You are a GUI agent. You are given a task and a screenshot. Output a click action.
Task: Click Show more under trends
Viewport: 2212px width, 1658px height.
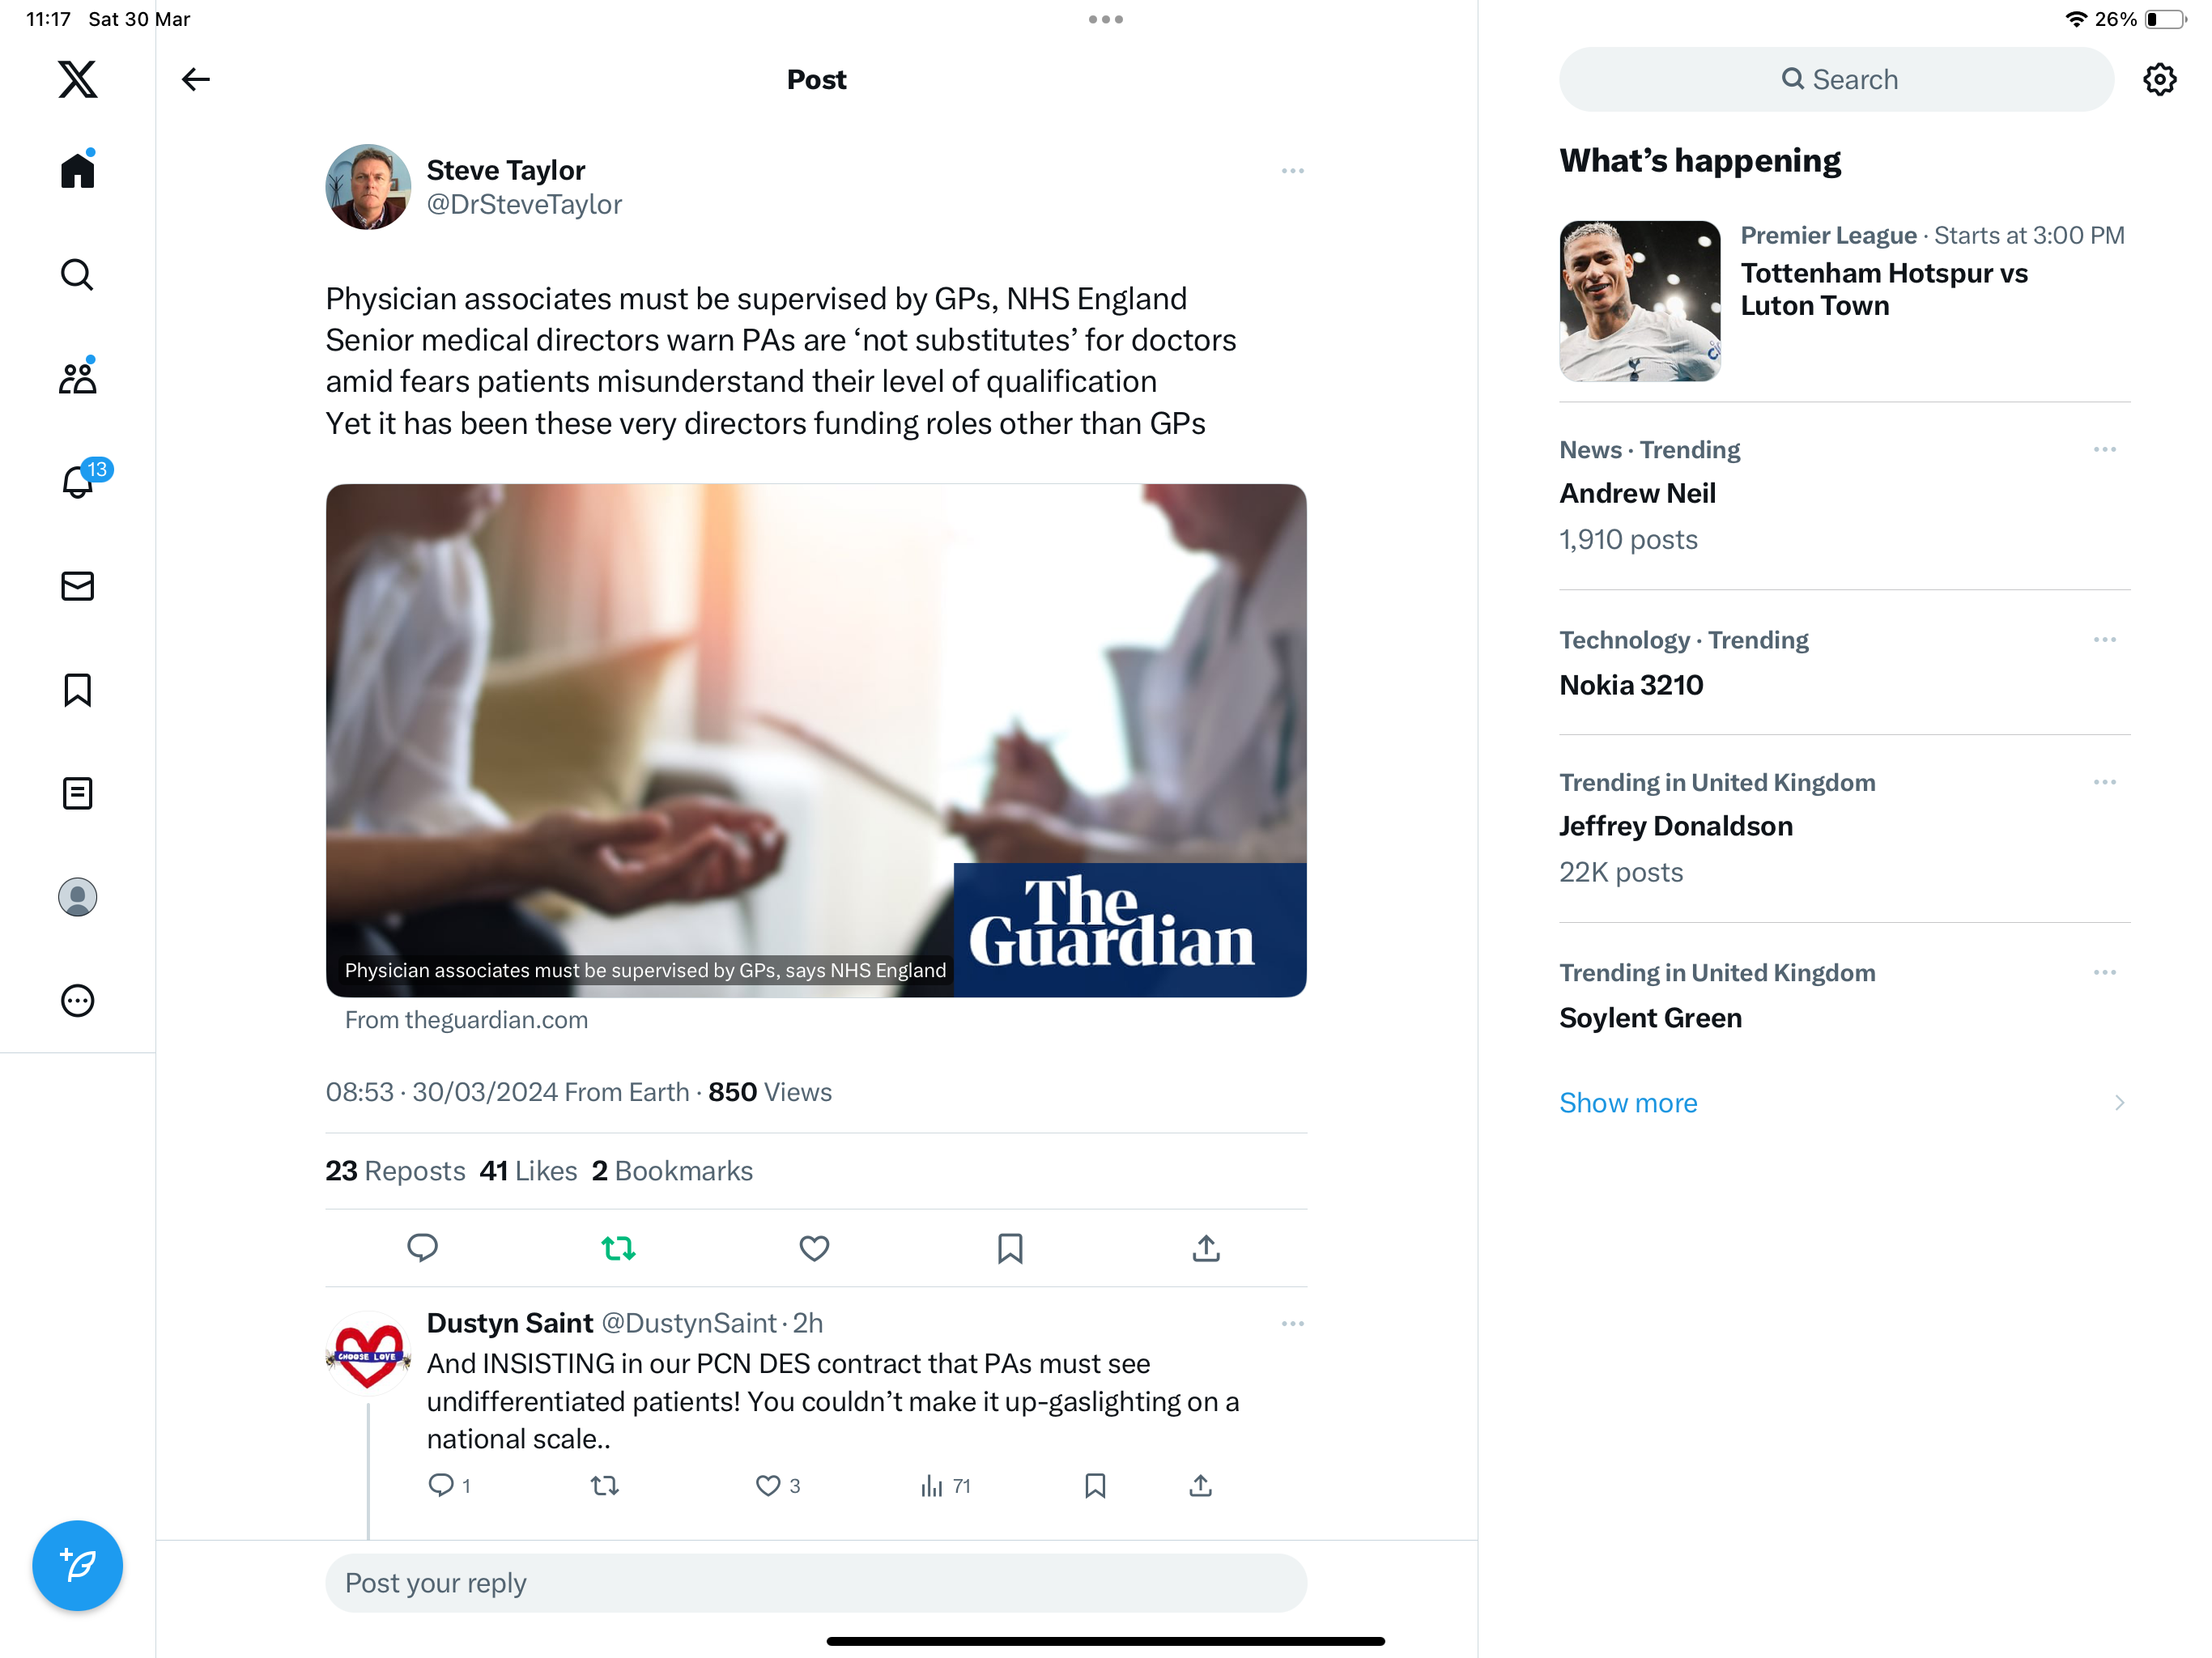(1627, 1102)
